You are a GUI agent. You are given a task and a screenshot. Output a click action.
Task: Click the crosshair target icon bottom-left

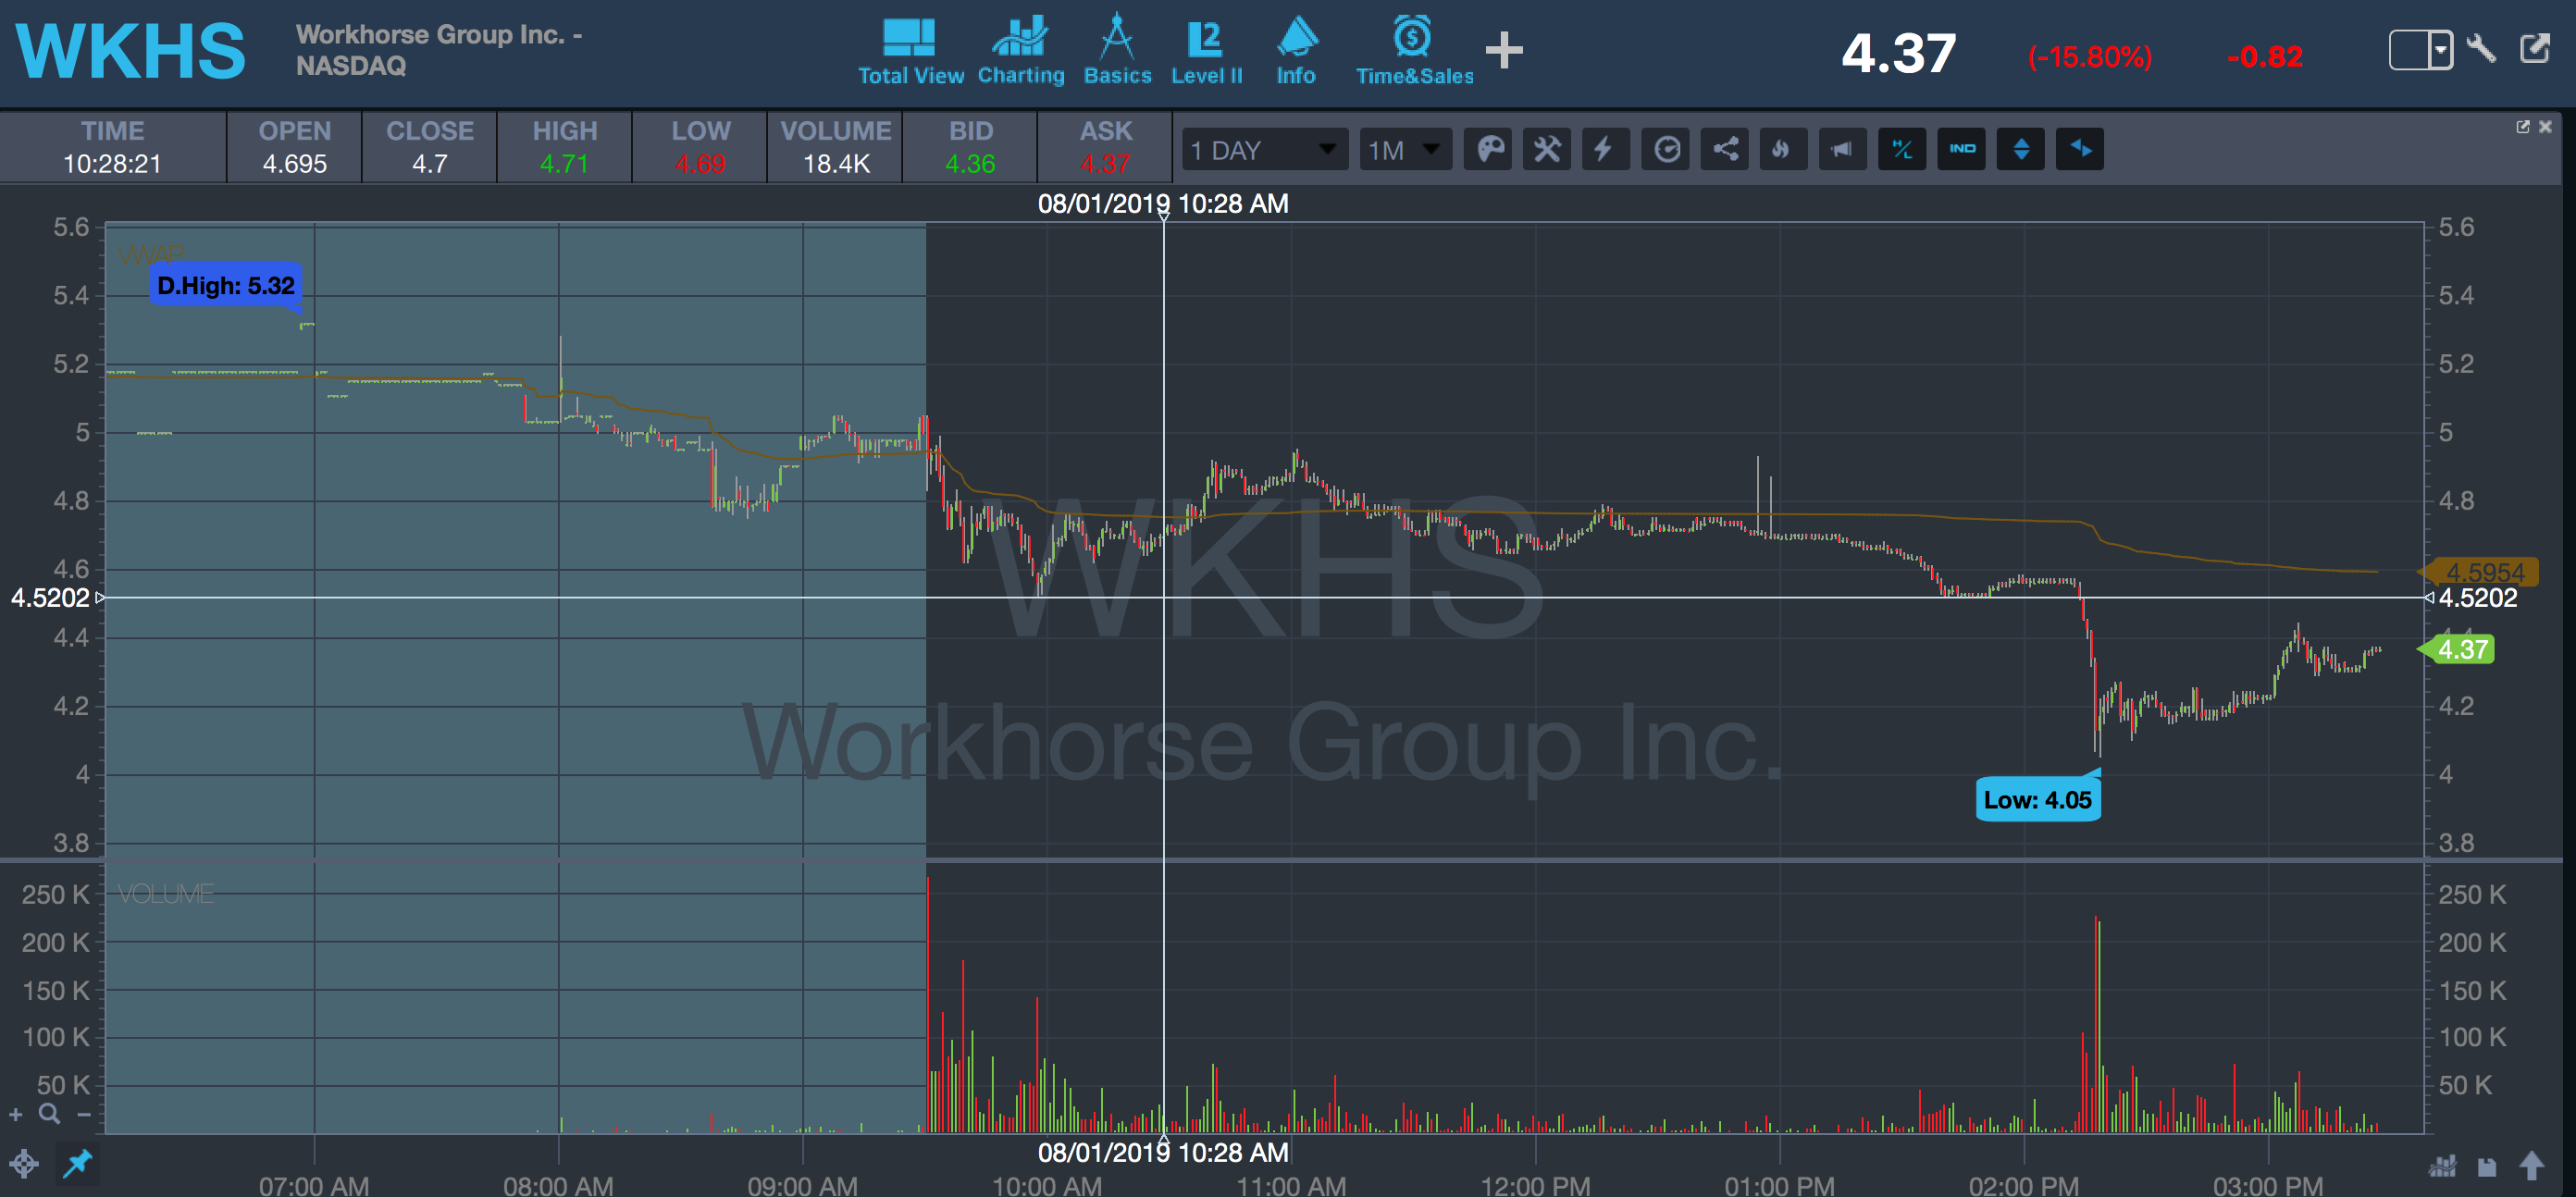point(24,1164)
